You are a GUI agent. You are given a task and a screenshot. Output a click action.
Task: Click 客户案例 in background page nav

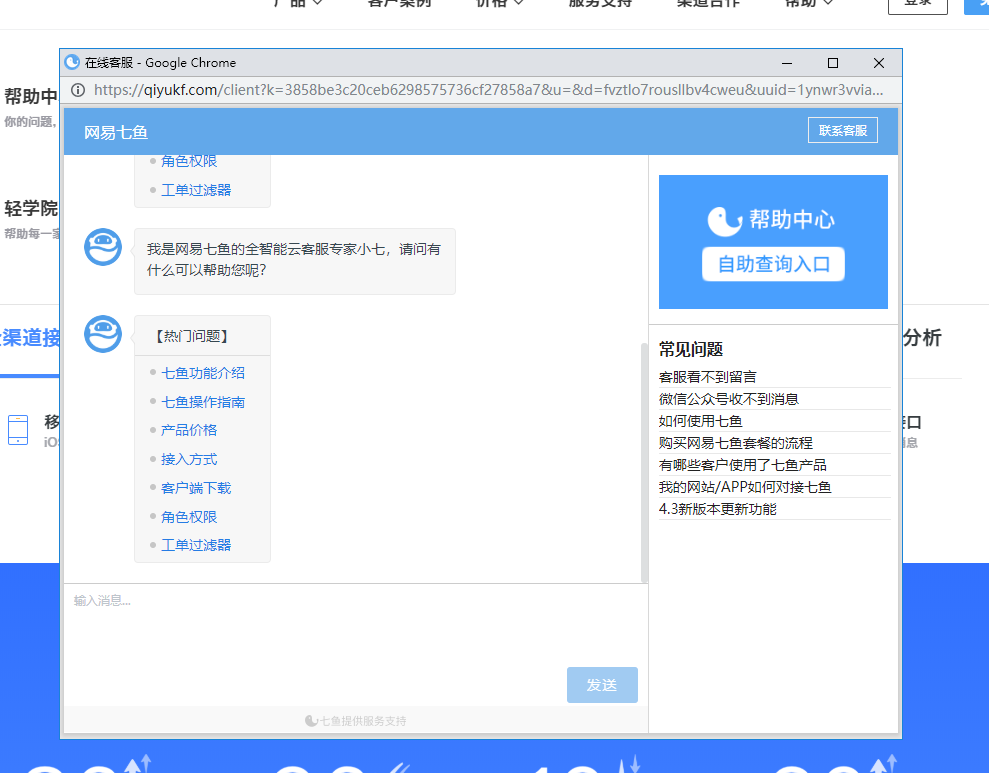click(399, 3)
